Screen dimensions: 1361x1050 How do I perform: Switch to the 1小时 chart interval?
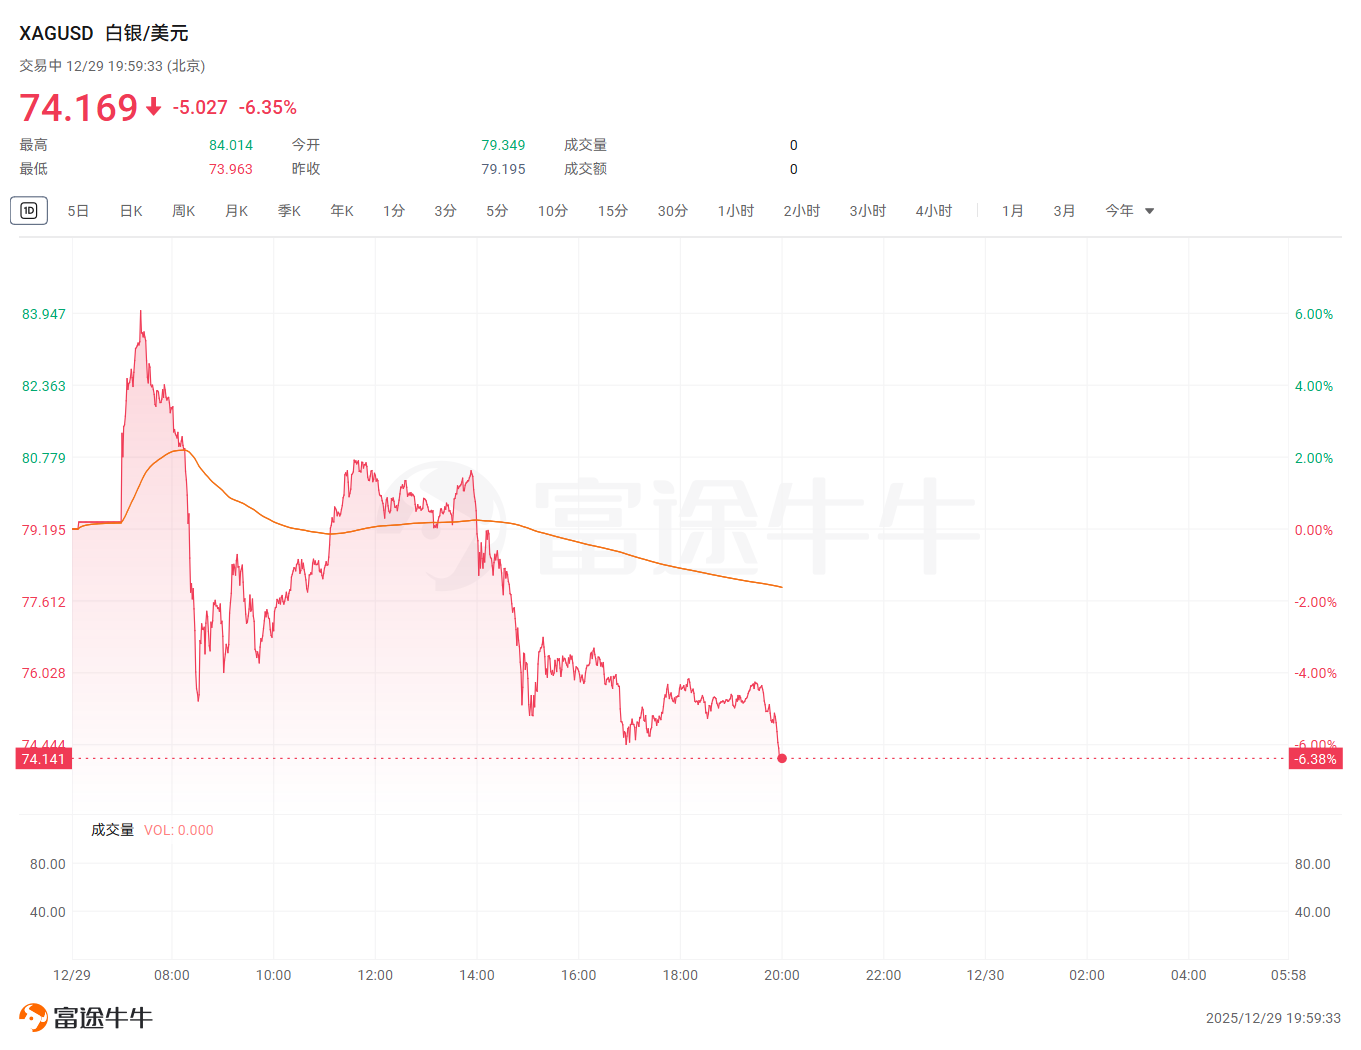click(x=735, y=211)
